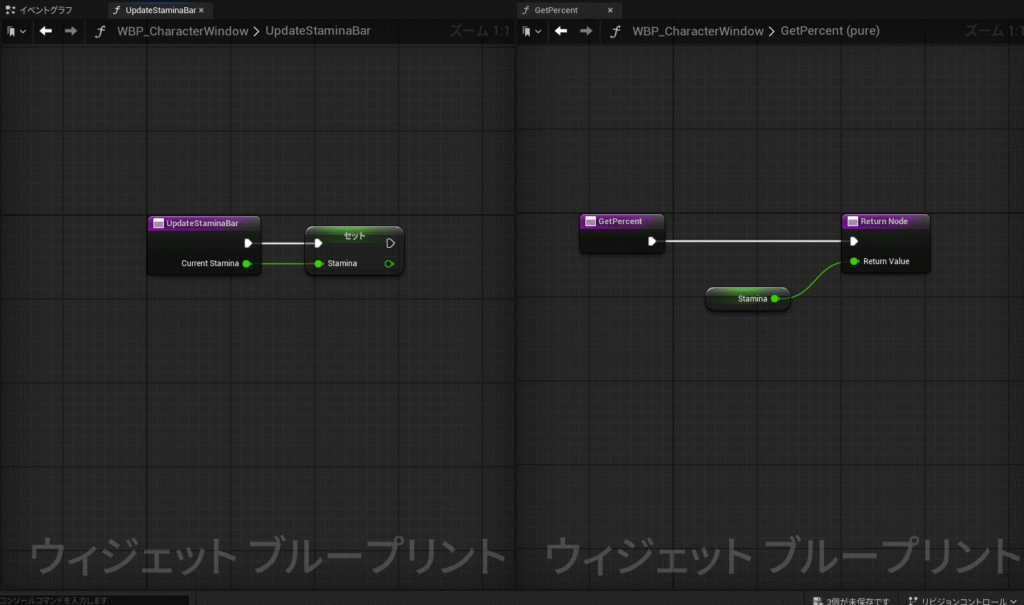Click the function icon beside the GetPercent breadcrumb
This screenshot has height=605, width=1024.
(615, 31)
